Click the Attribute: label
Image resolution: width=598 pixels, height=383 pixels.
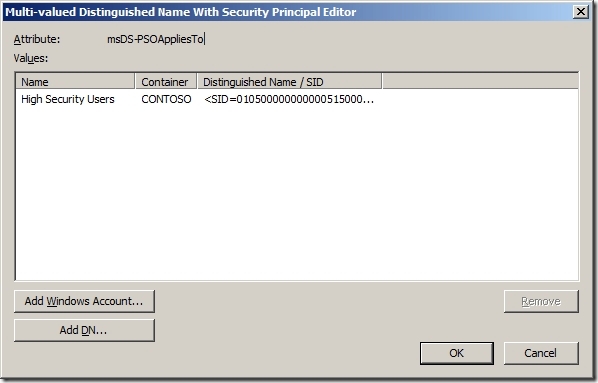click(37, 39)
